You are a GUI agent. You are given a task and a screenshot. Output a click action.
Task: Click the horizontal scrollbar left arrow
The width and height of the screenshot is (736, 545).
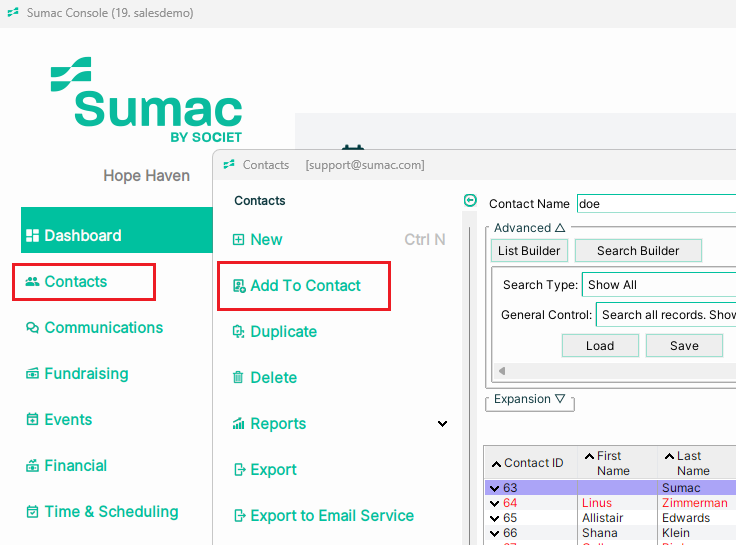(x=502, y=371)
